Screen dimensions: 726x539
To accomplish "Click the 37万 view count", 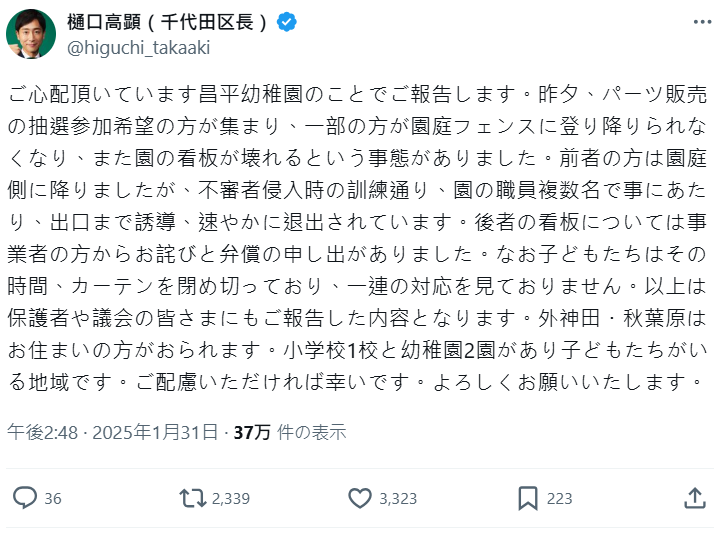I will 252,432.
